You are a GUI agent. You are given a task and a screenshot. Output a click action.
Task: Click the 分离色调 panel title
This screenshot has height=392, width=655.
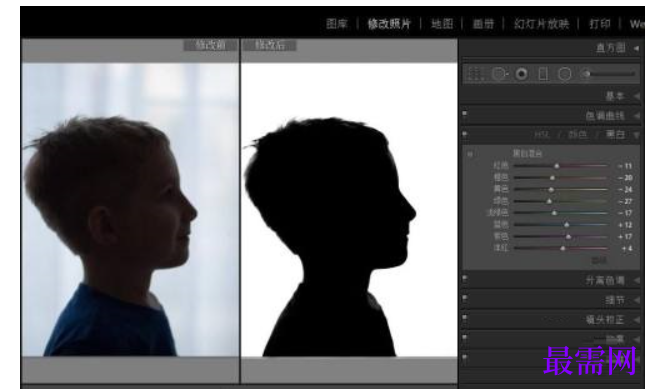pyautogui.click(x=605, y=280)
